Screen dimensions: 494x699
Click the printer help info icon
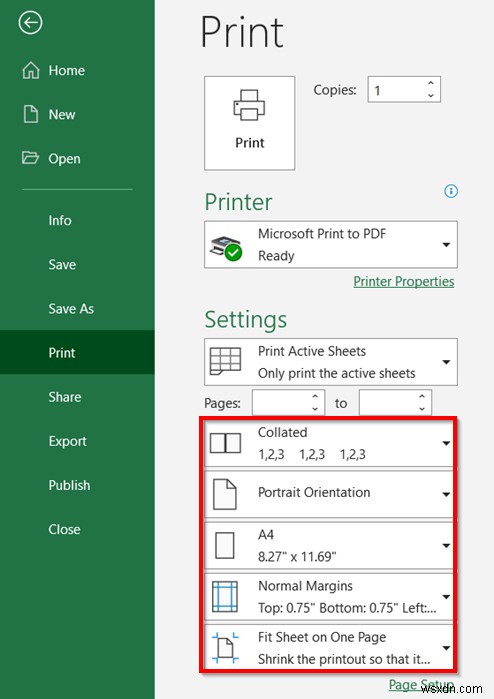(451, 191)
